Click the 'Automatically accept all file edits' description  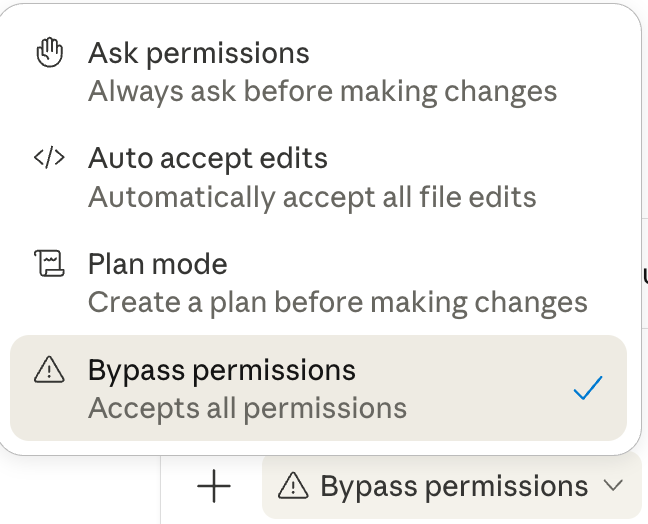pyautogui.click(x=312, y=197)
